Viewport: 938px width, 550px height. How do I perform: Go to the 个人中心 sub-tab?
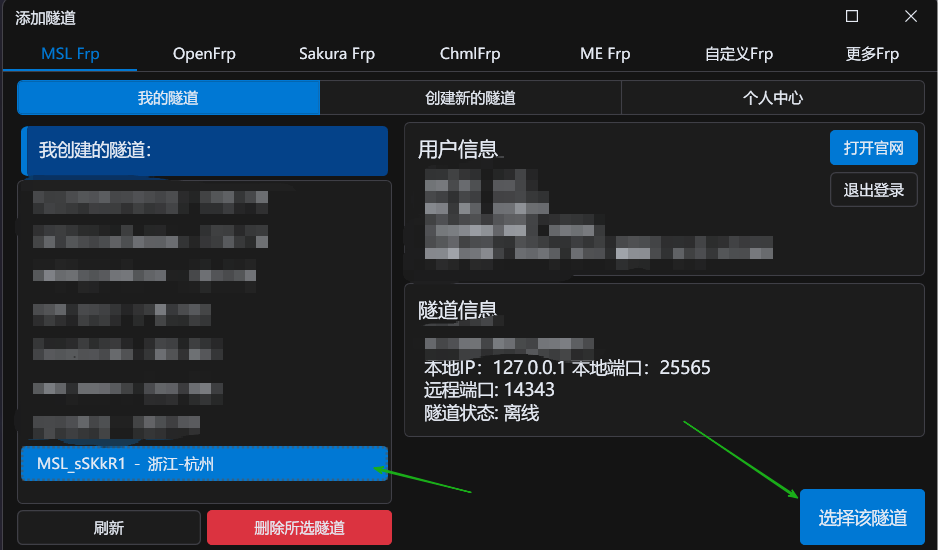(x=772, y=98)
